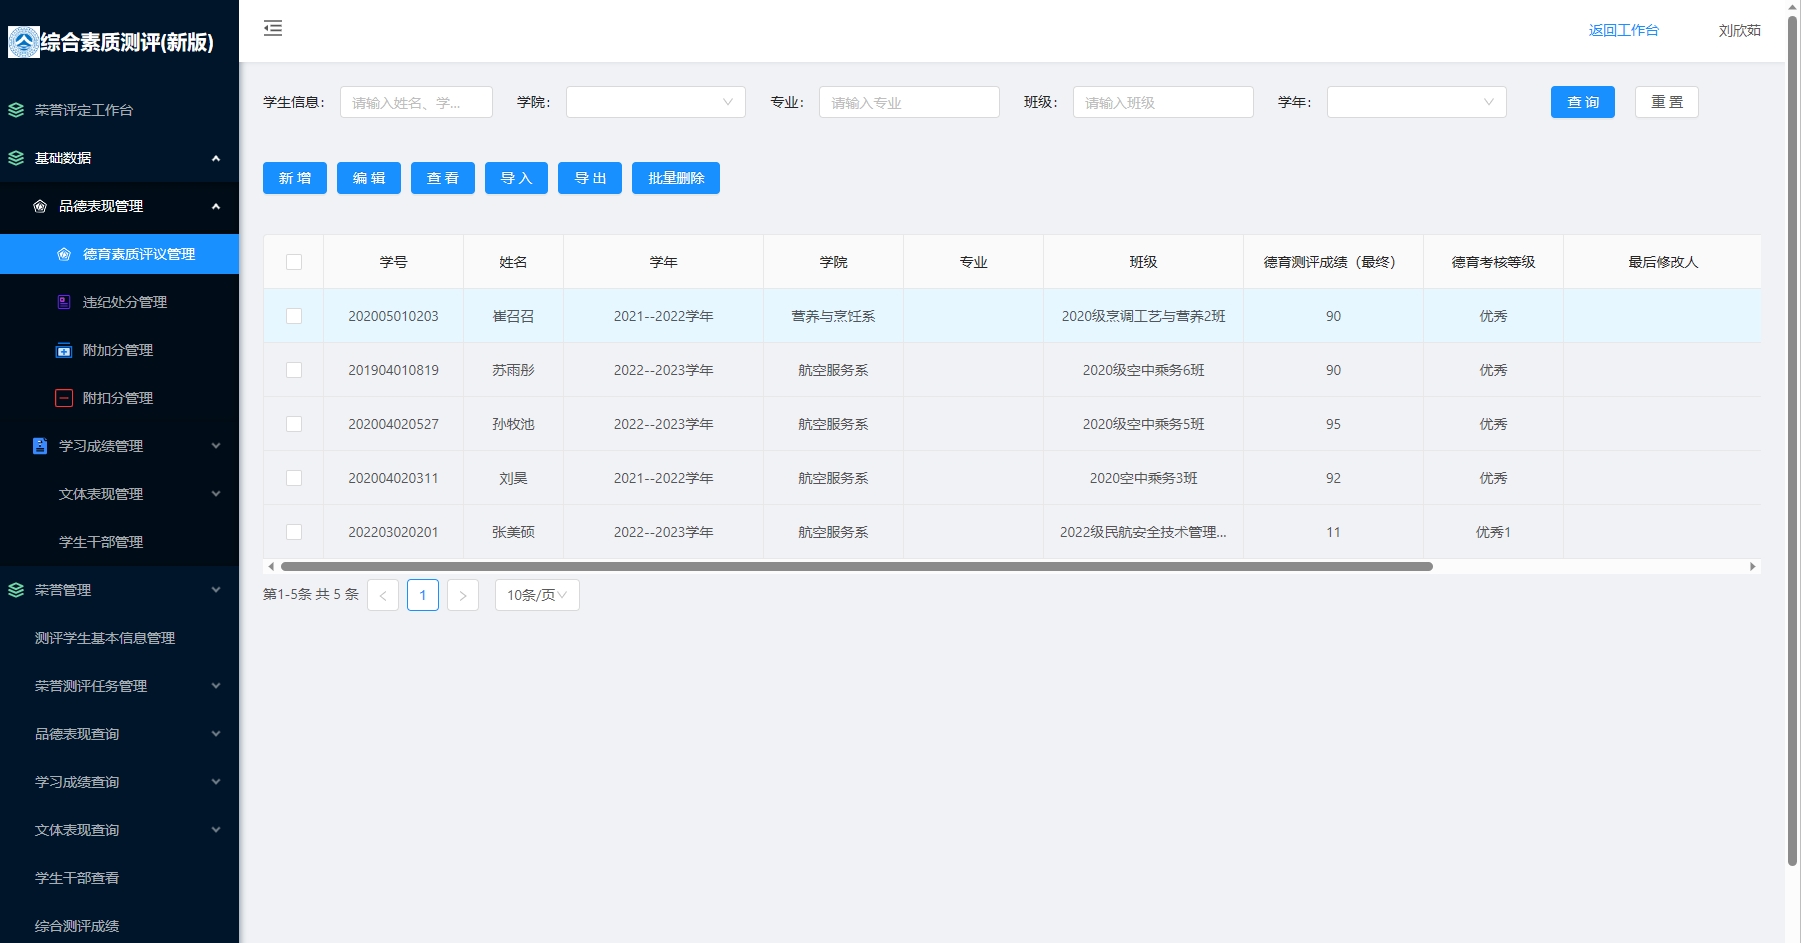Click the app logo icon in header
Screen dimensions: 1801x943
point(24,42)
